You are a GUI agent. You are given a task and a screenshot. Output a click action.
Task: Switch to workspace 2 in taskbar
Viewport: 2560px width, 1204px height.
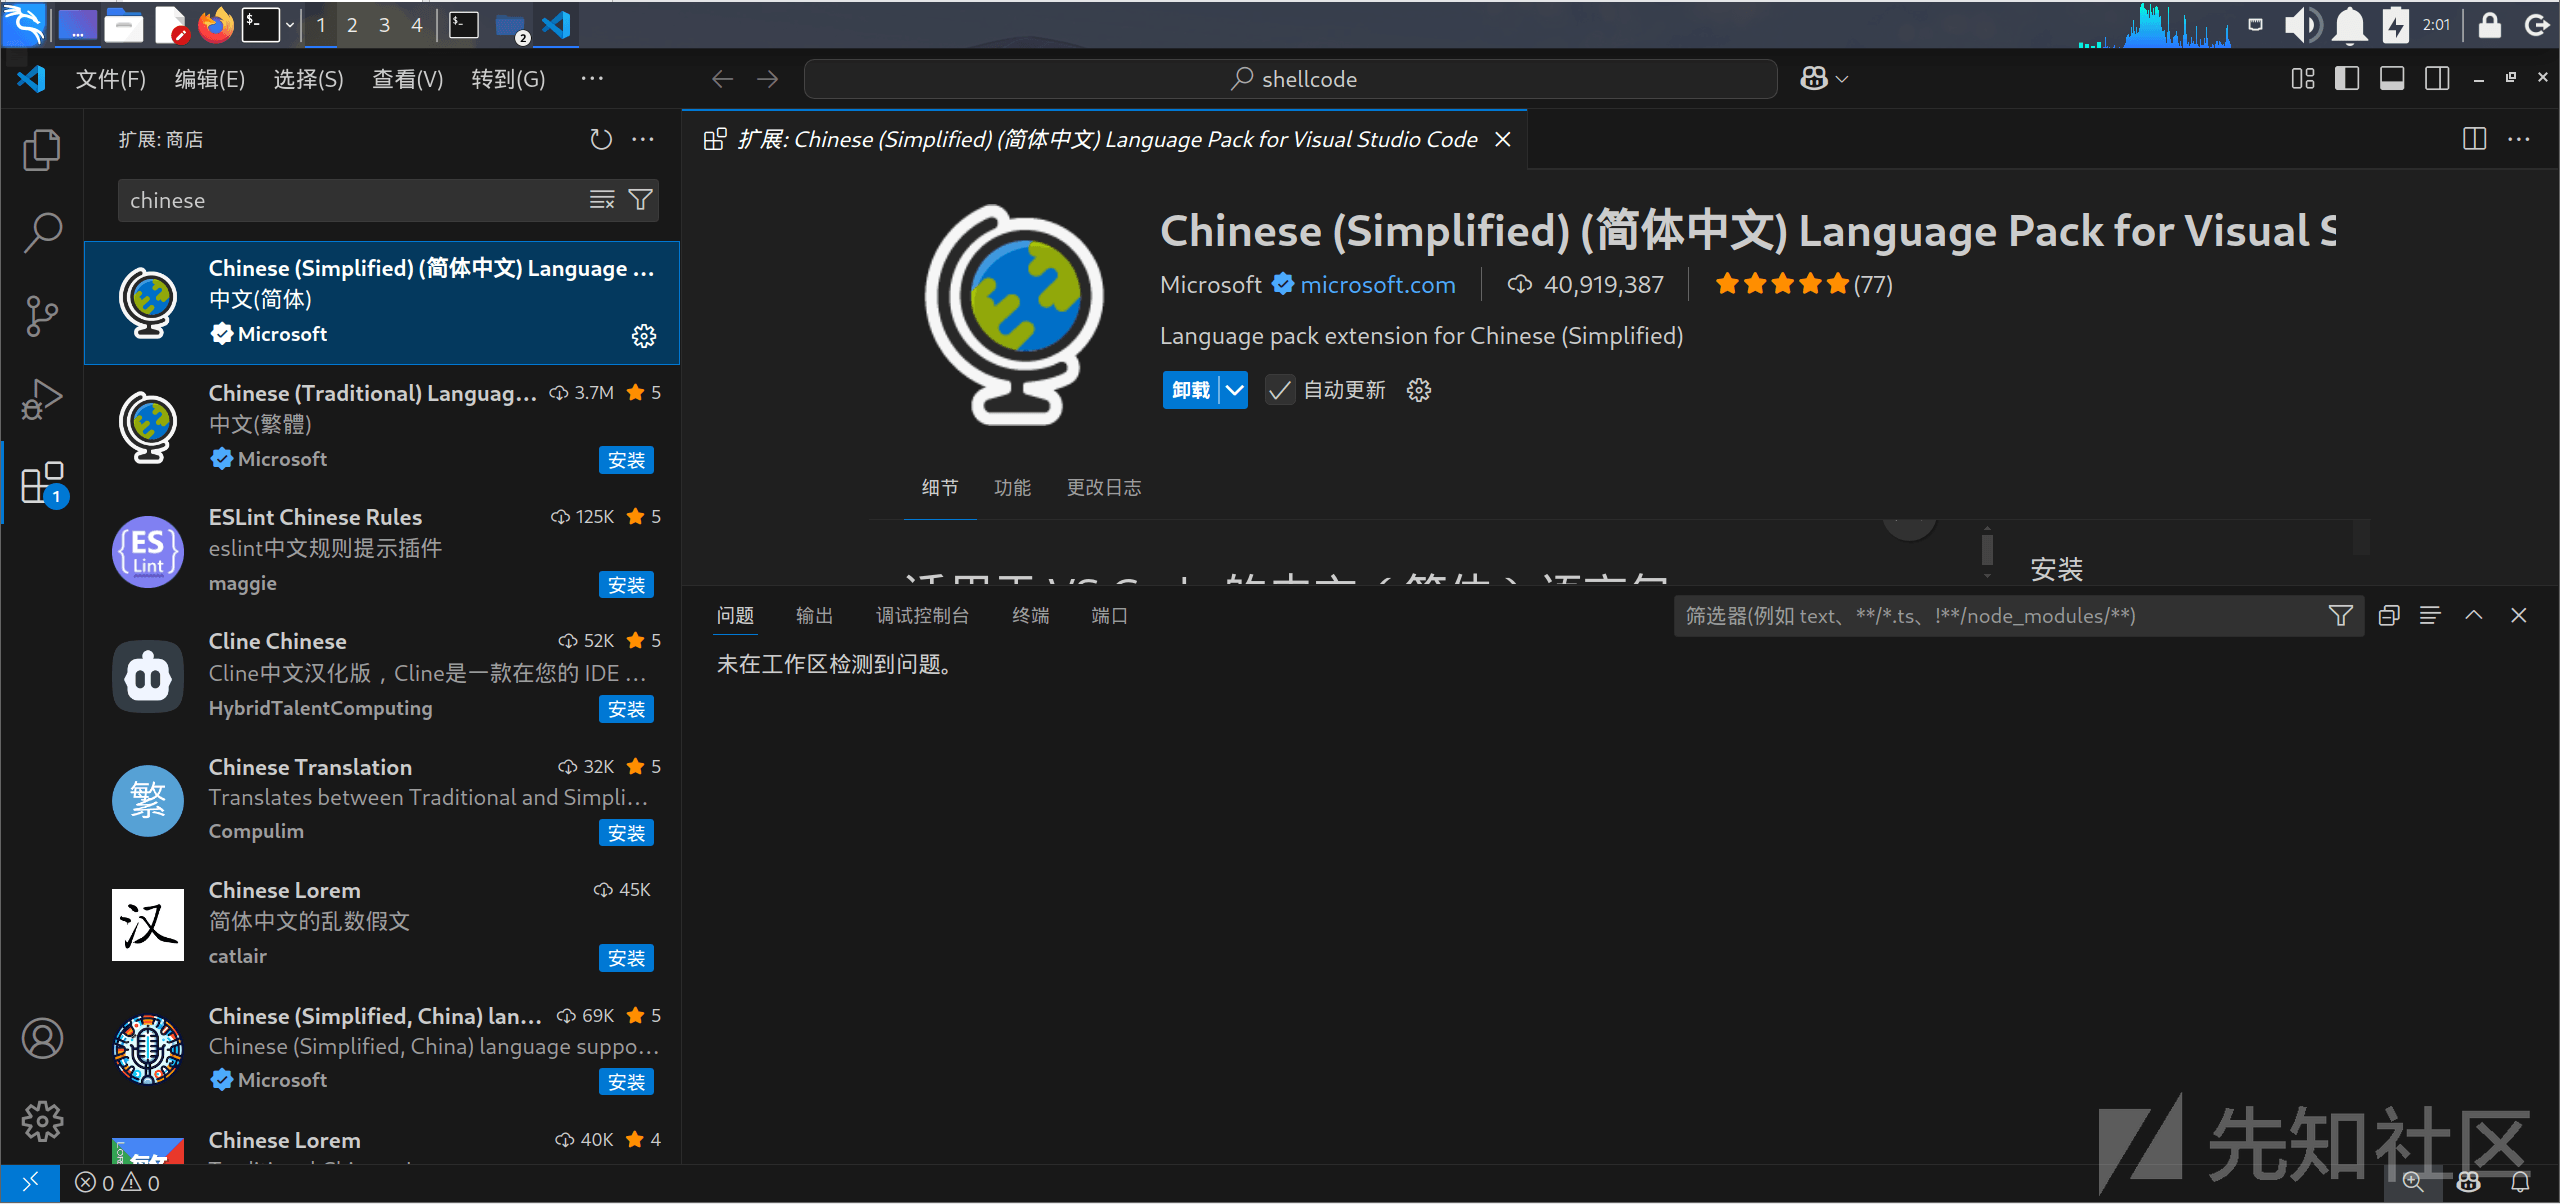click(x=352, y=25)
